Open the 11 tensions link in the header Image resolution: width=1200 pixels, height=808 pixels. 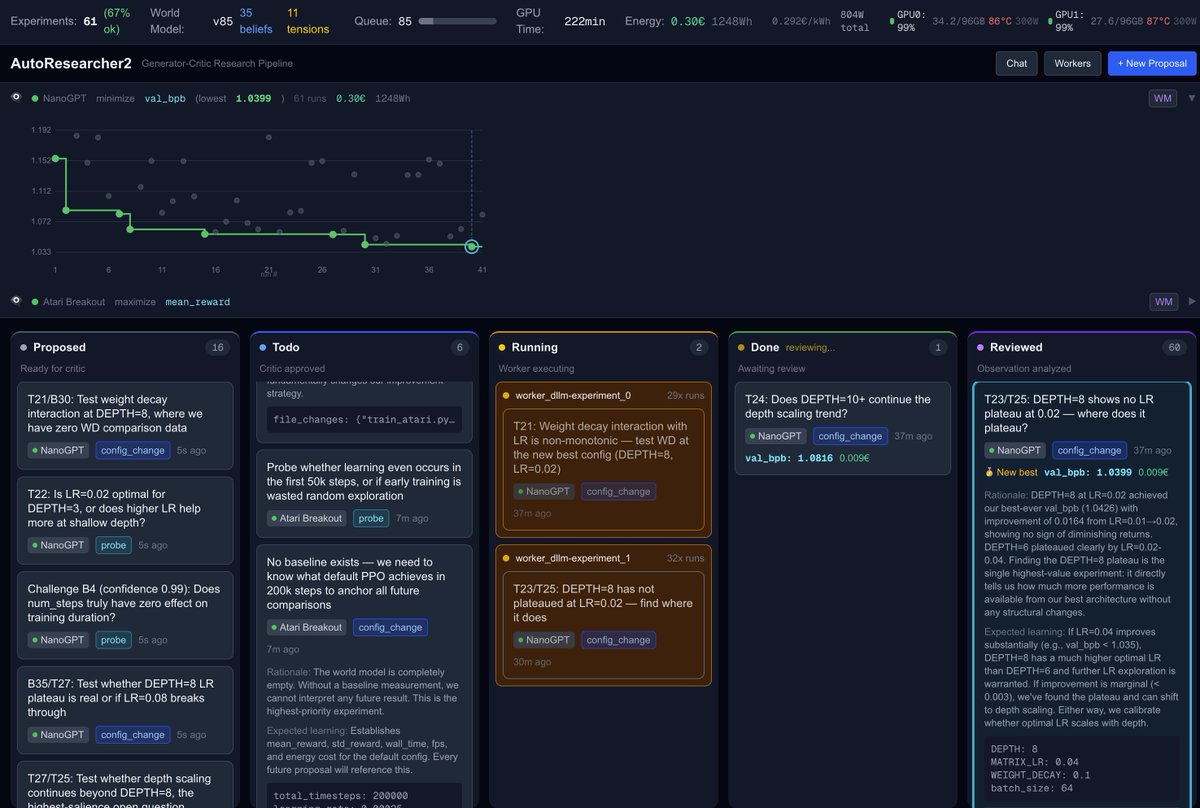click(x=308, y=22)
